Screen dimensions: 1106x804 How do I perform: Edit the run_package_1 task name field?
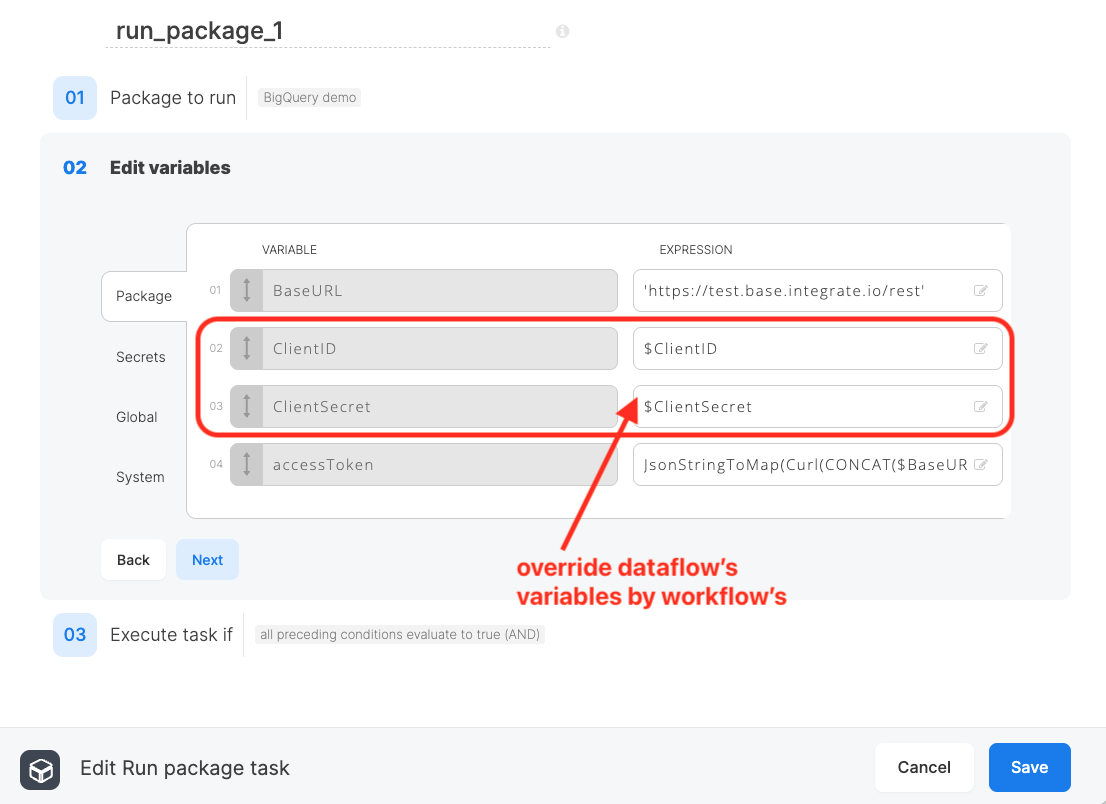coord(328,31)
